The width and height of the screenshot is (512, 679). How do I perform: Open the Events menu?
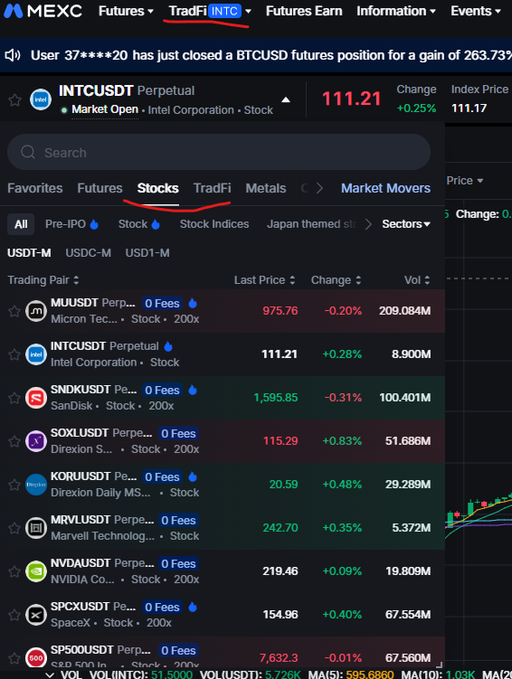[x=476, y=11]
